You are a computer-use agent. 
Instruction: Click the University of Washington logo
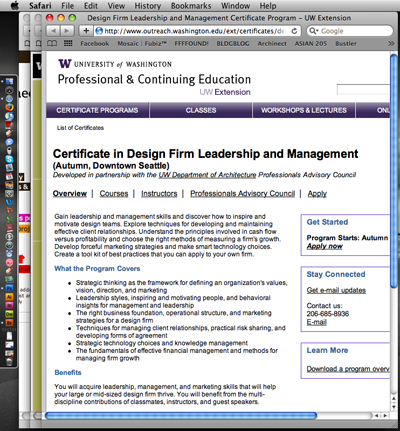115,64
